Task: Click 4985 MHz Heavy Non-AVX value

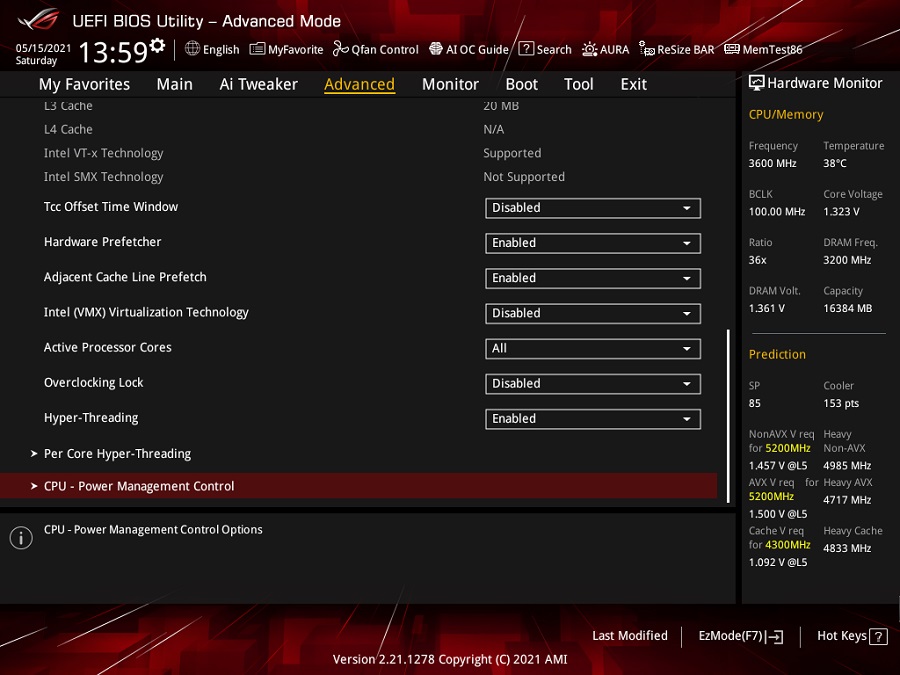Action: [847, 465]
